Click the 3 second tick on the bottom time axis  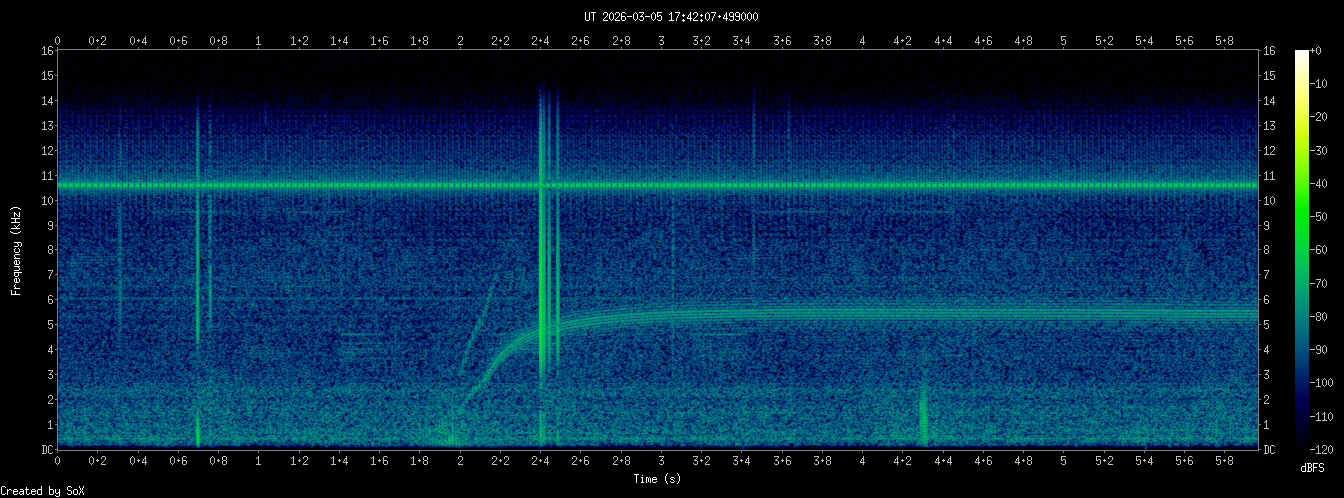[661, 462]
